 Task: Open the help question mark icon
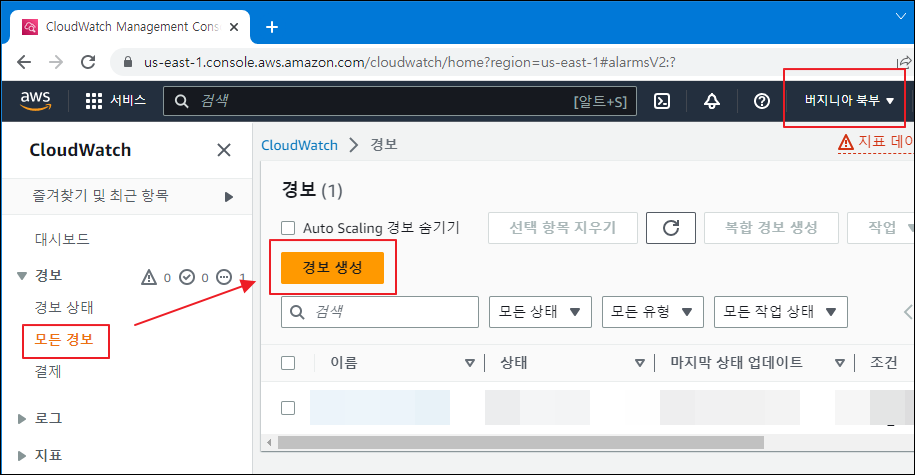click(762, 101)
